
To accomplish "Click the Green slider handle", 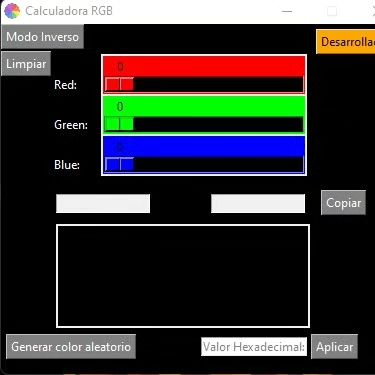I will pos(119,124).
